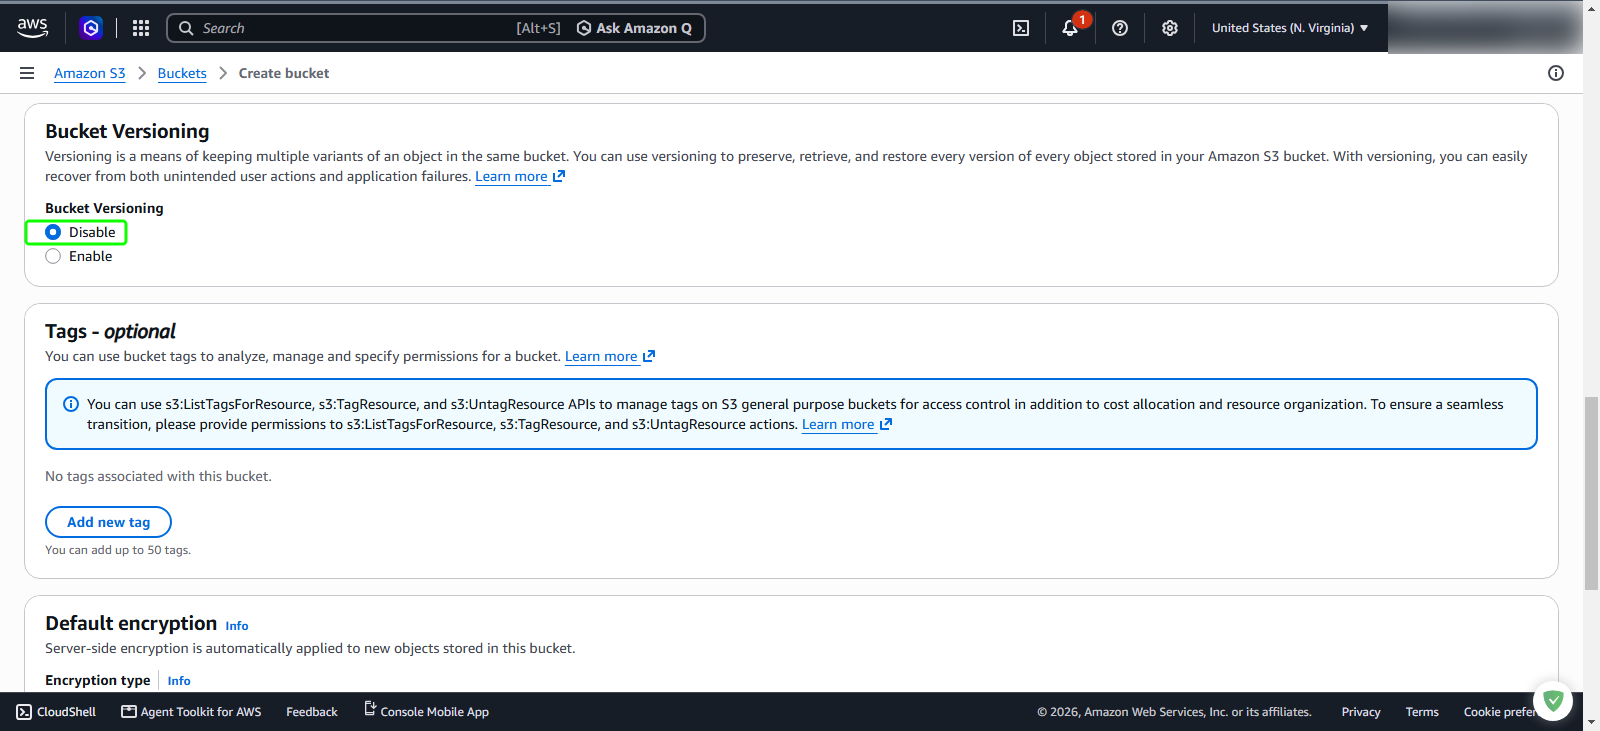Click the Feedback footer link
Screen dimensions: 1600x731
pos(312,712)
